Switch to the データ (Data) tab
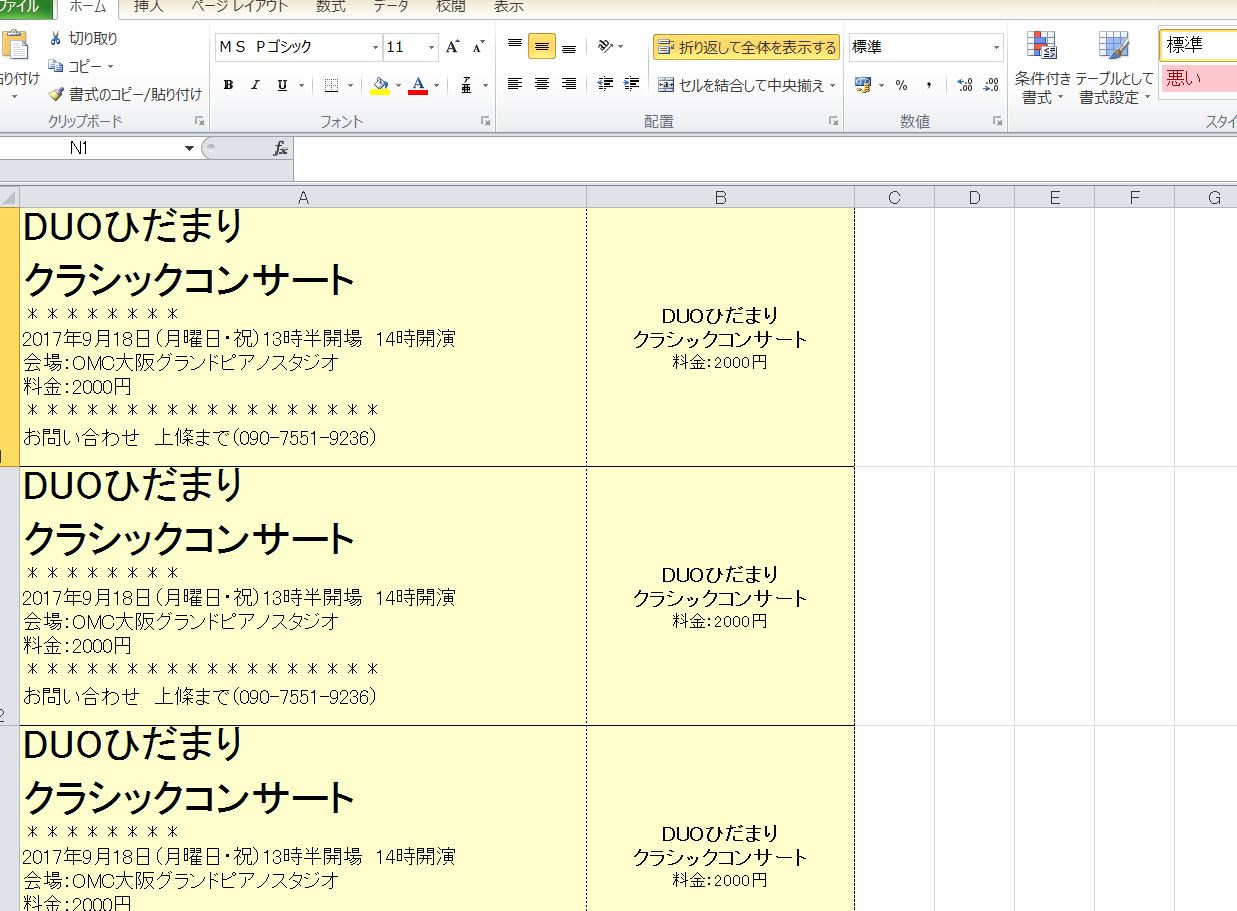This screenshot has height=911, width=1237. point(390,6)
